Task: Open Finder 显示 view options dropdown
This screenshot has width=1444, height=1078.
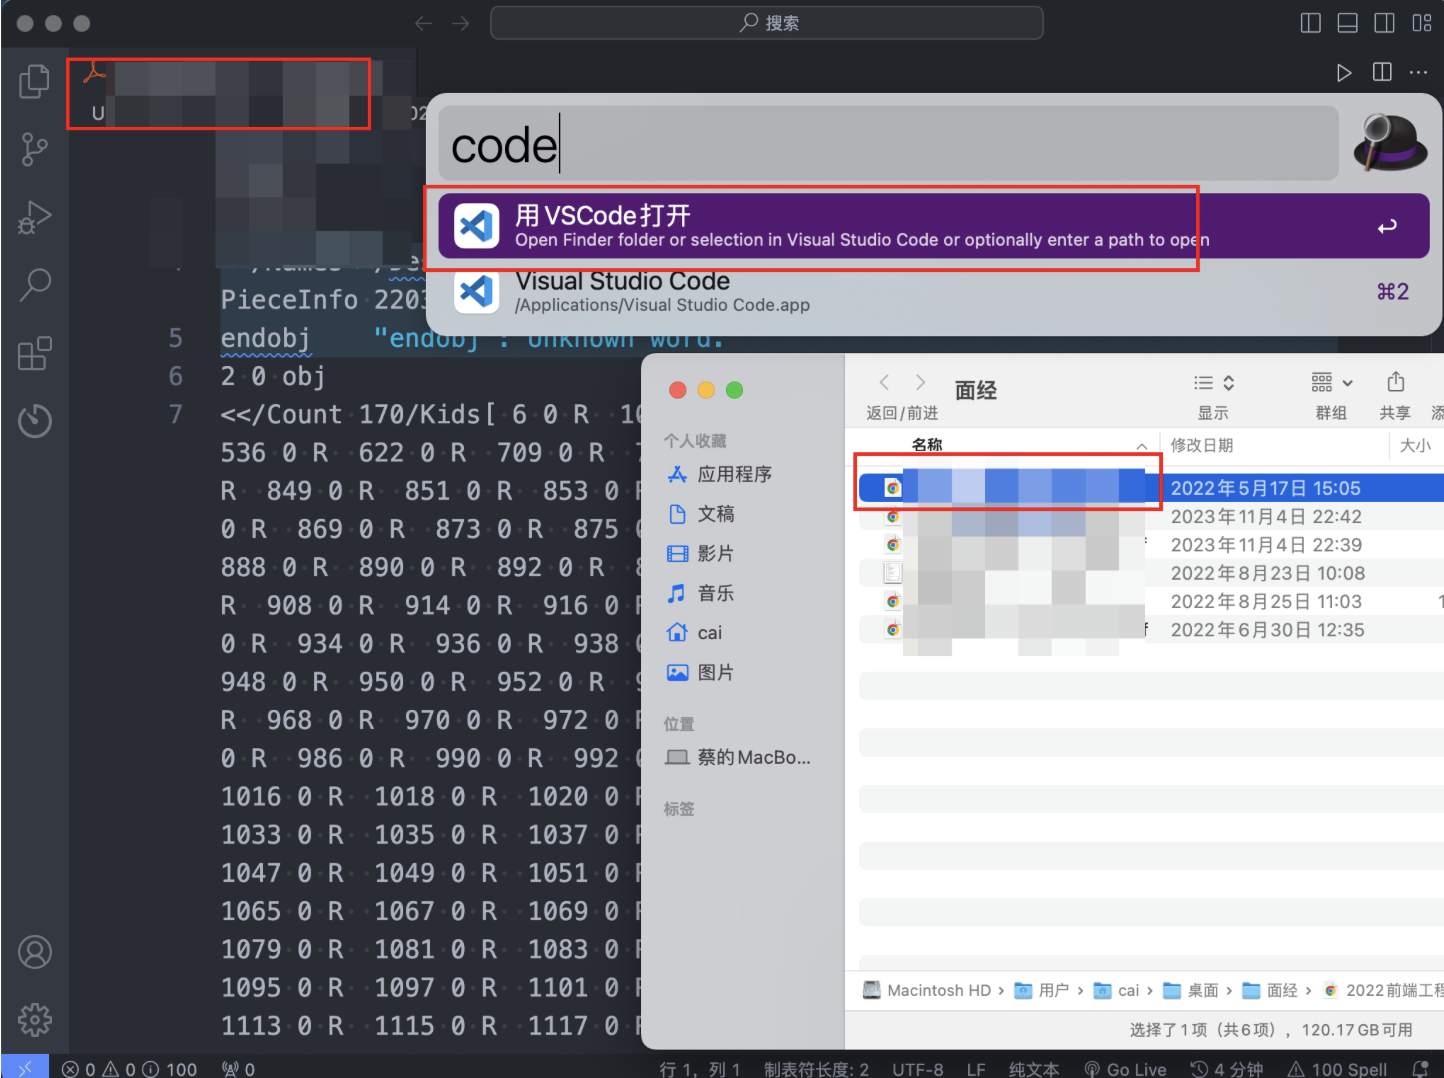Action: point(1214,383)
